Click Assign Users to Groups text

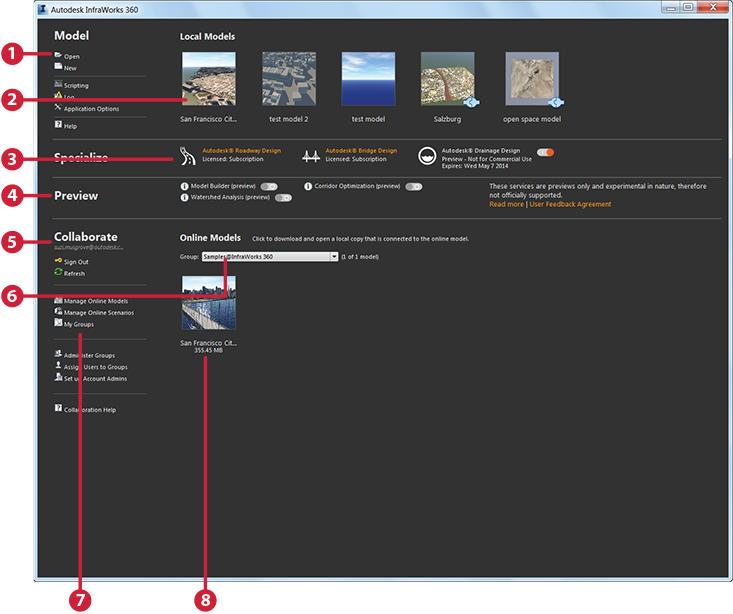tap(95, 367)
